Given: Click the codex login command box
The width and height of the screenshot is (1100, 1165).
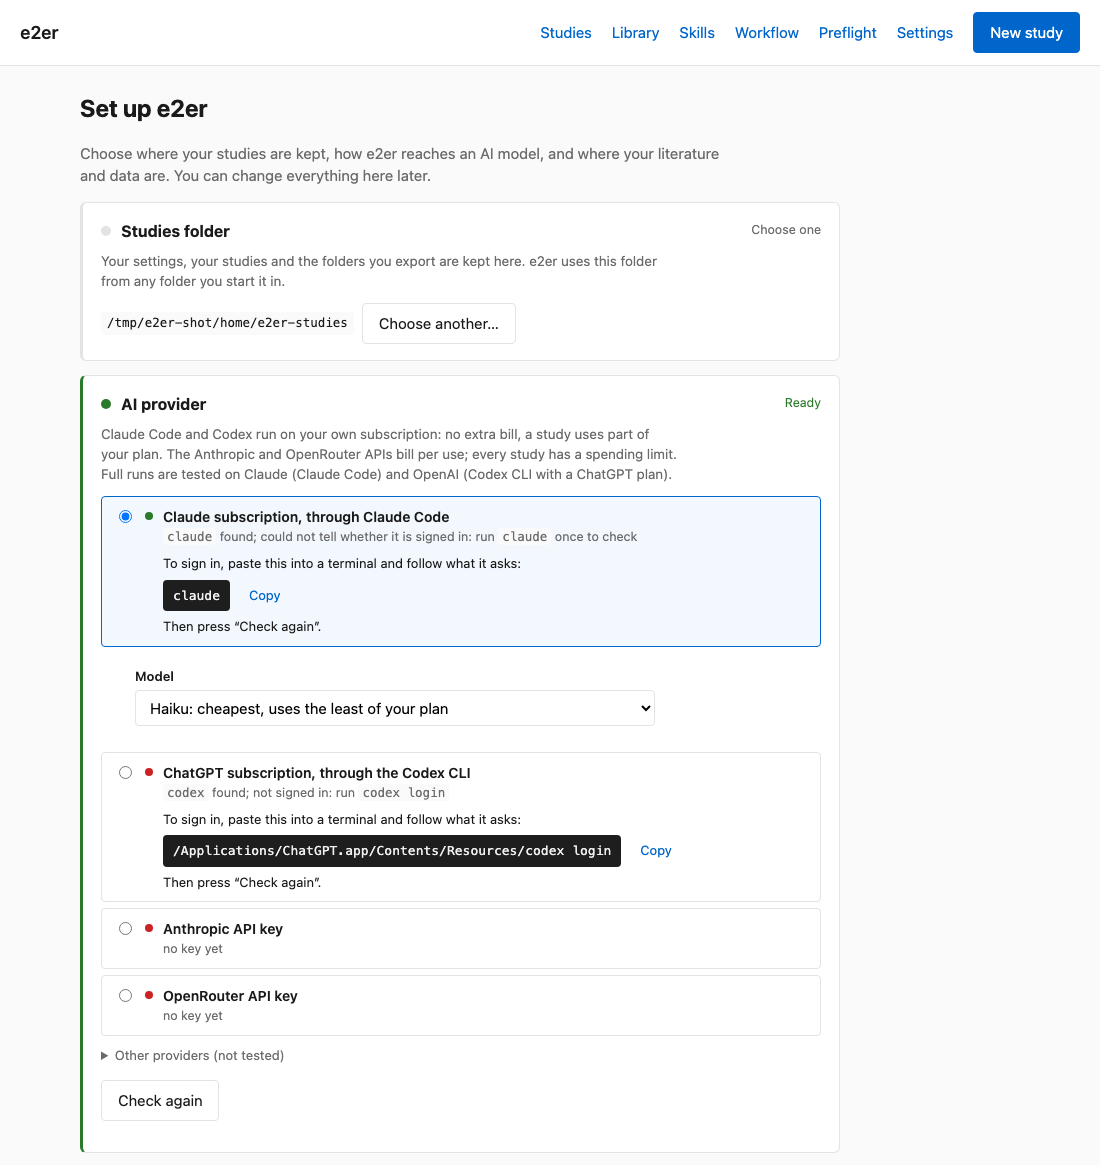Looking at the screenshot, I should point(391,851).
